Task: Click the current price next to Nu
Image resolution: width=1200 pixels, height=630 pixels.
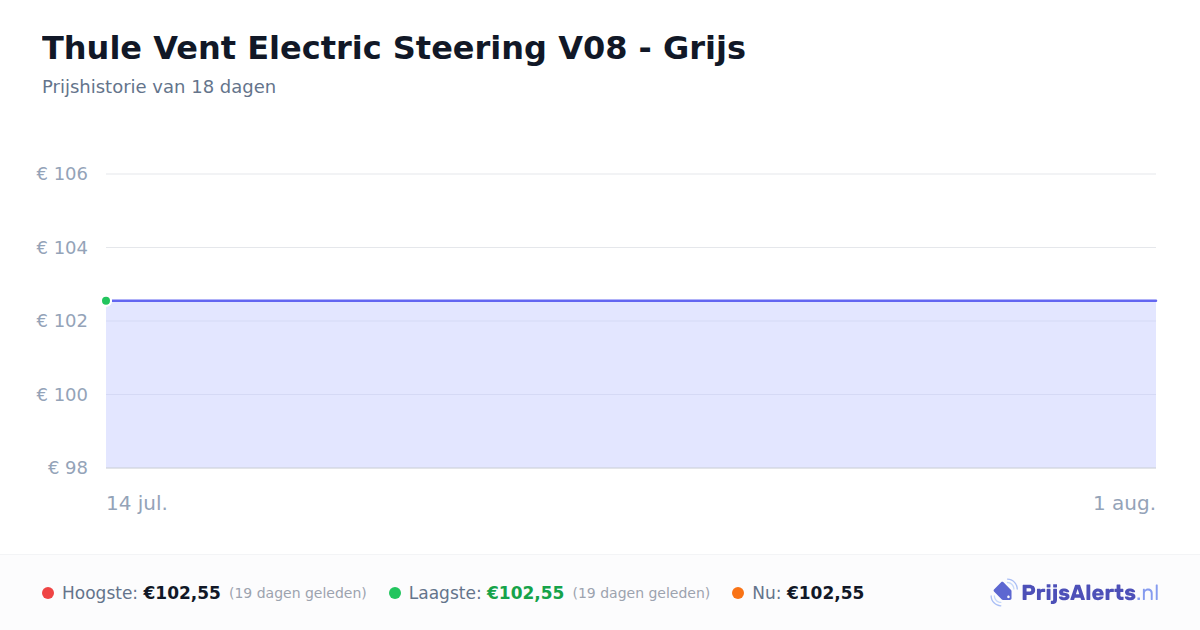Action: (x=825, y=593)
